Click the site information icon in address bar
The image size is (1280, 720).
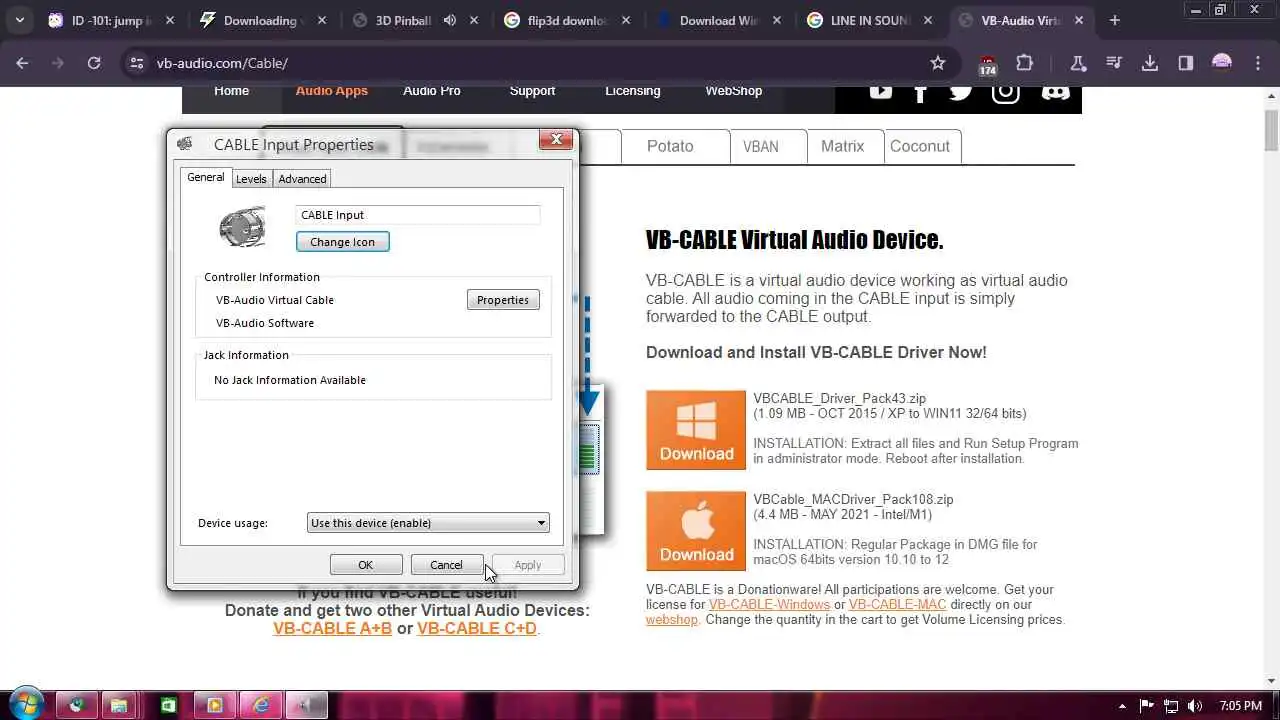tap(137, 63)
